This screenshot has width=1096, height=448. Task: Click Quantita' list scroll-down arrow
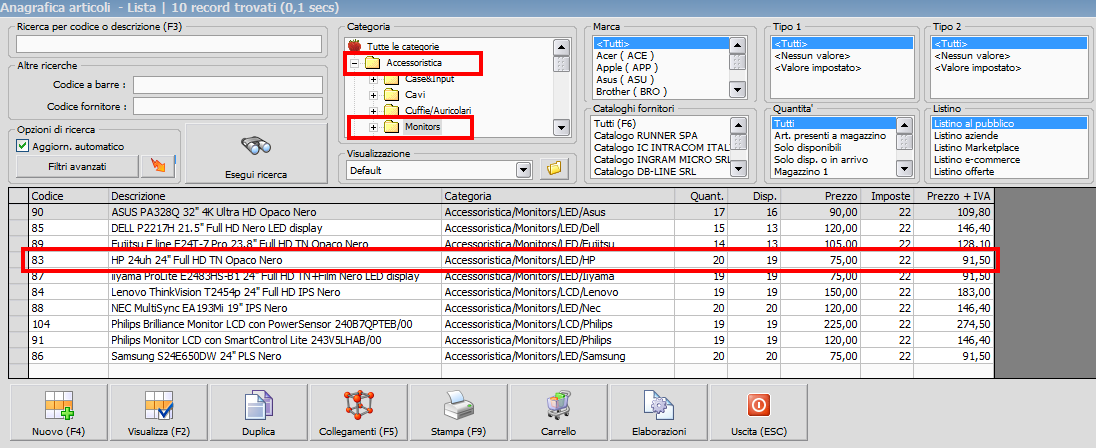(x=904, y=168)
